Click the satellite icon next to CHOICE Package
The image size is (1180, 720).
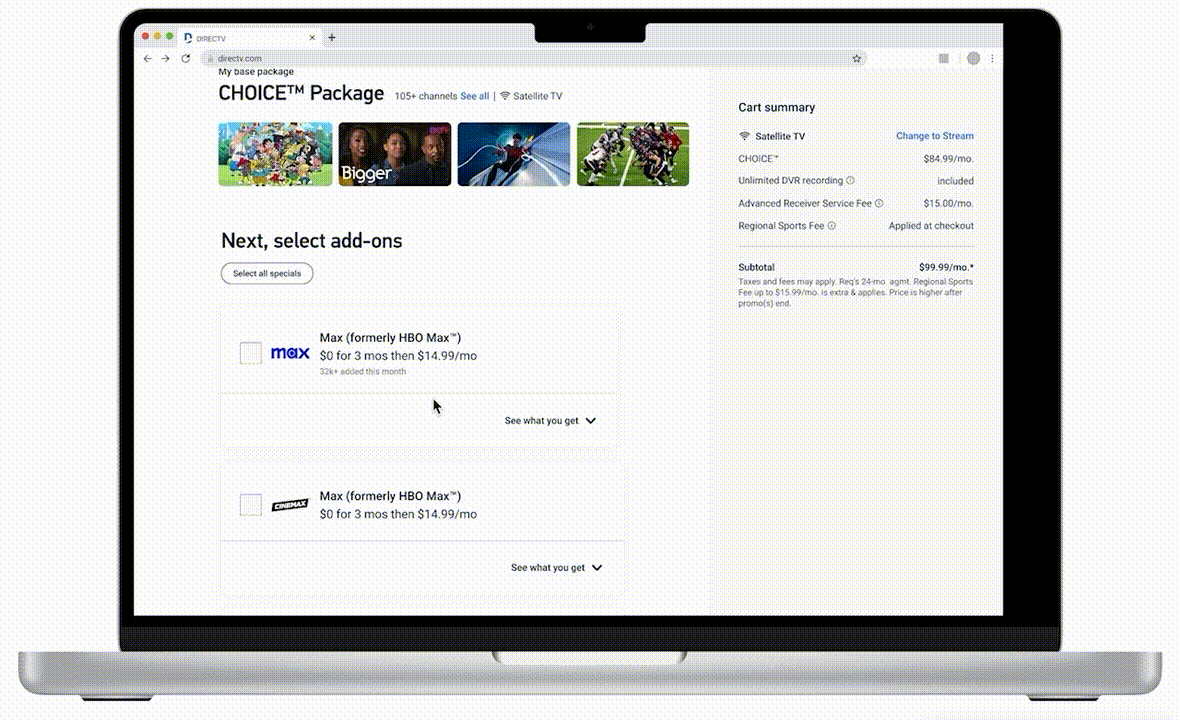click(505, 96)
